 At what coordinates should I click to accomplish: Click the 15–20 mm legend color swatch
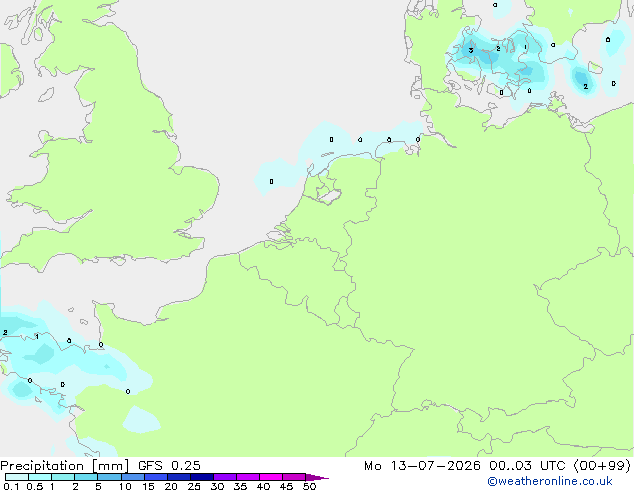pos(155,477)
